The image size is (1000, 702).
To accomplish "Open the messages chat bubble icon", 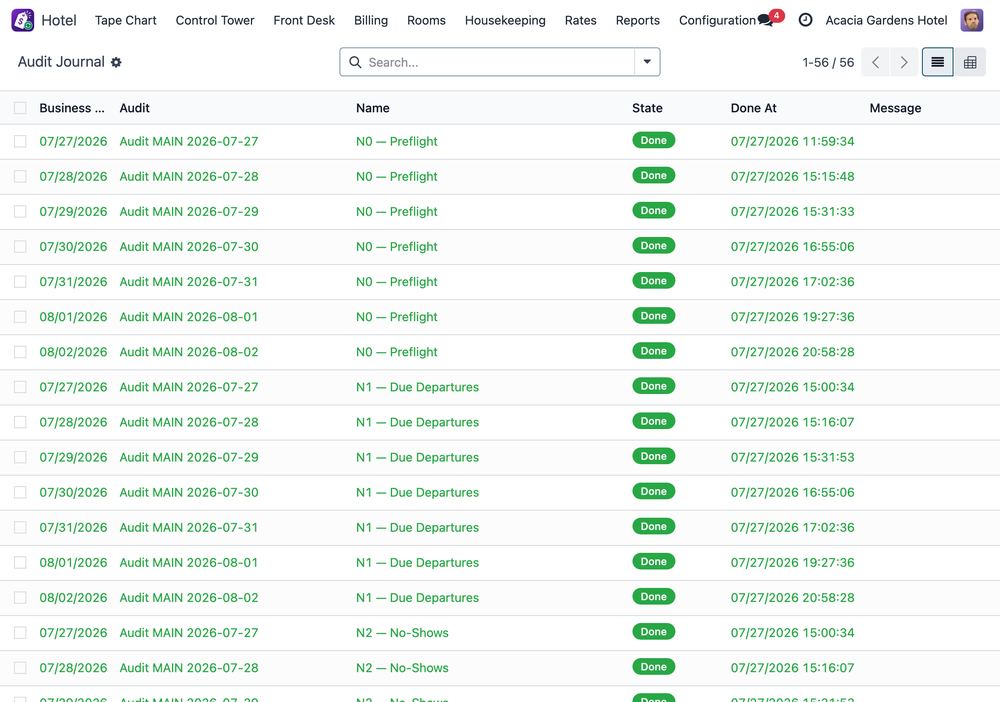I will 765,20.
